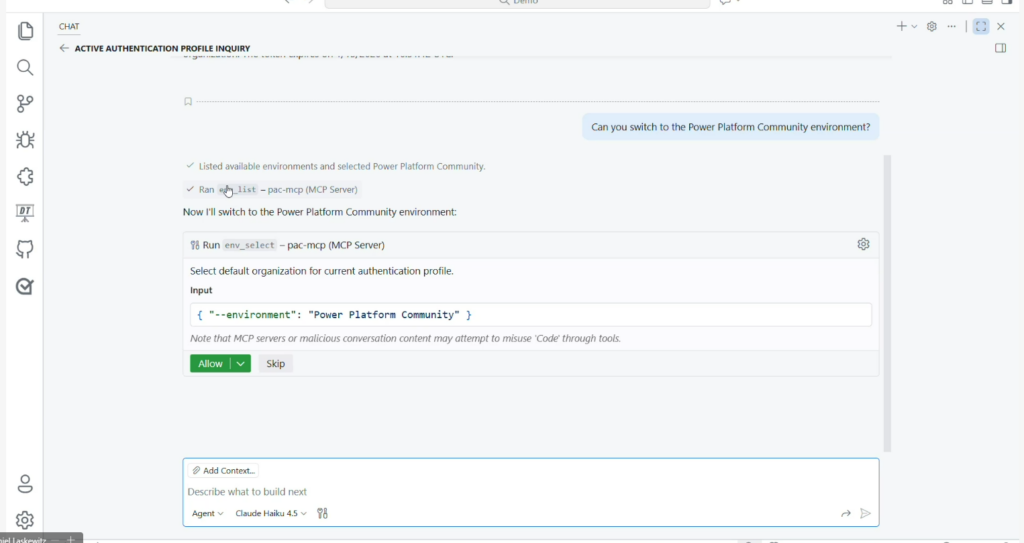Screen dimensions: 1024x543
Task: Open the Extensions view
Action: pyautogui.click(x=25, y=176)
